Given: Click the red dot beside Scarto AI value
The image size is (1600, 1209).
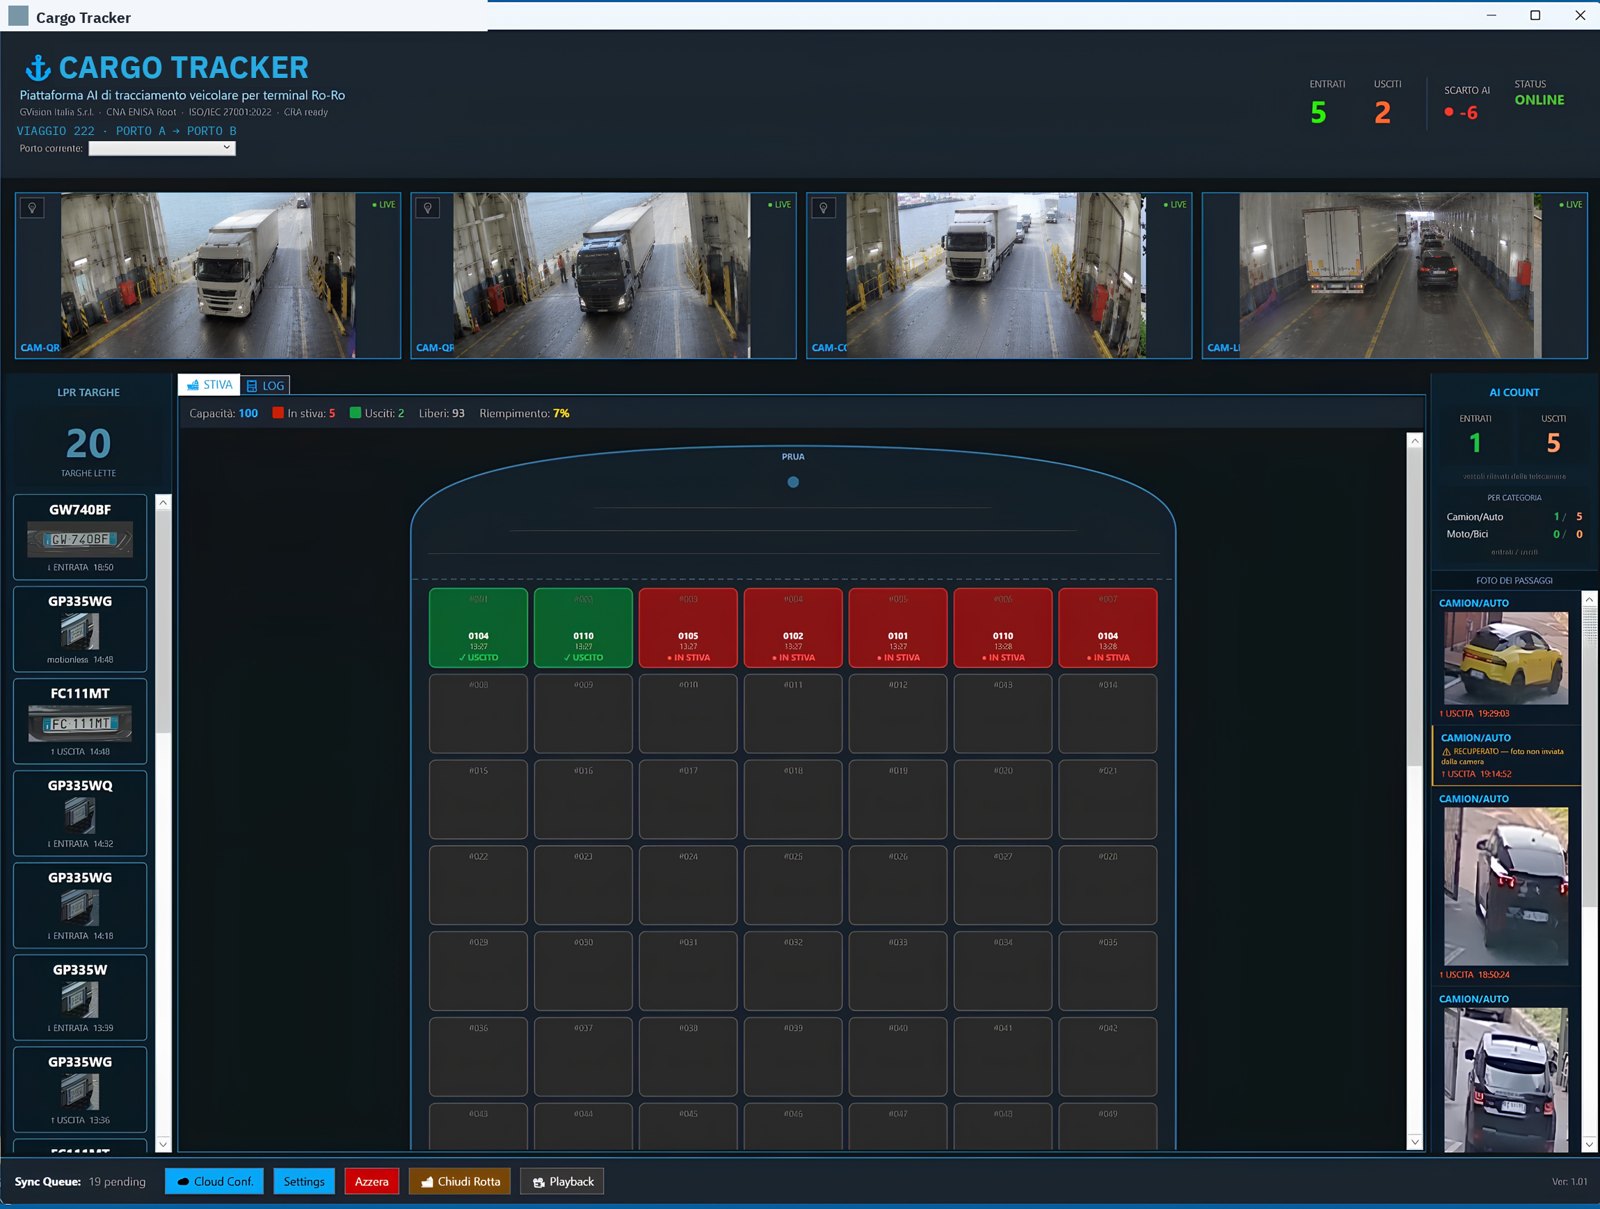Looking at the screenshot, I should pyautogui.click(x=1449, y=112).
